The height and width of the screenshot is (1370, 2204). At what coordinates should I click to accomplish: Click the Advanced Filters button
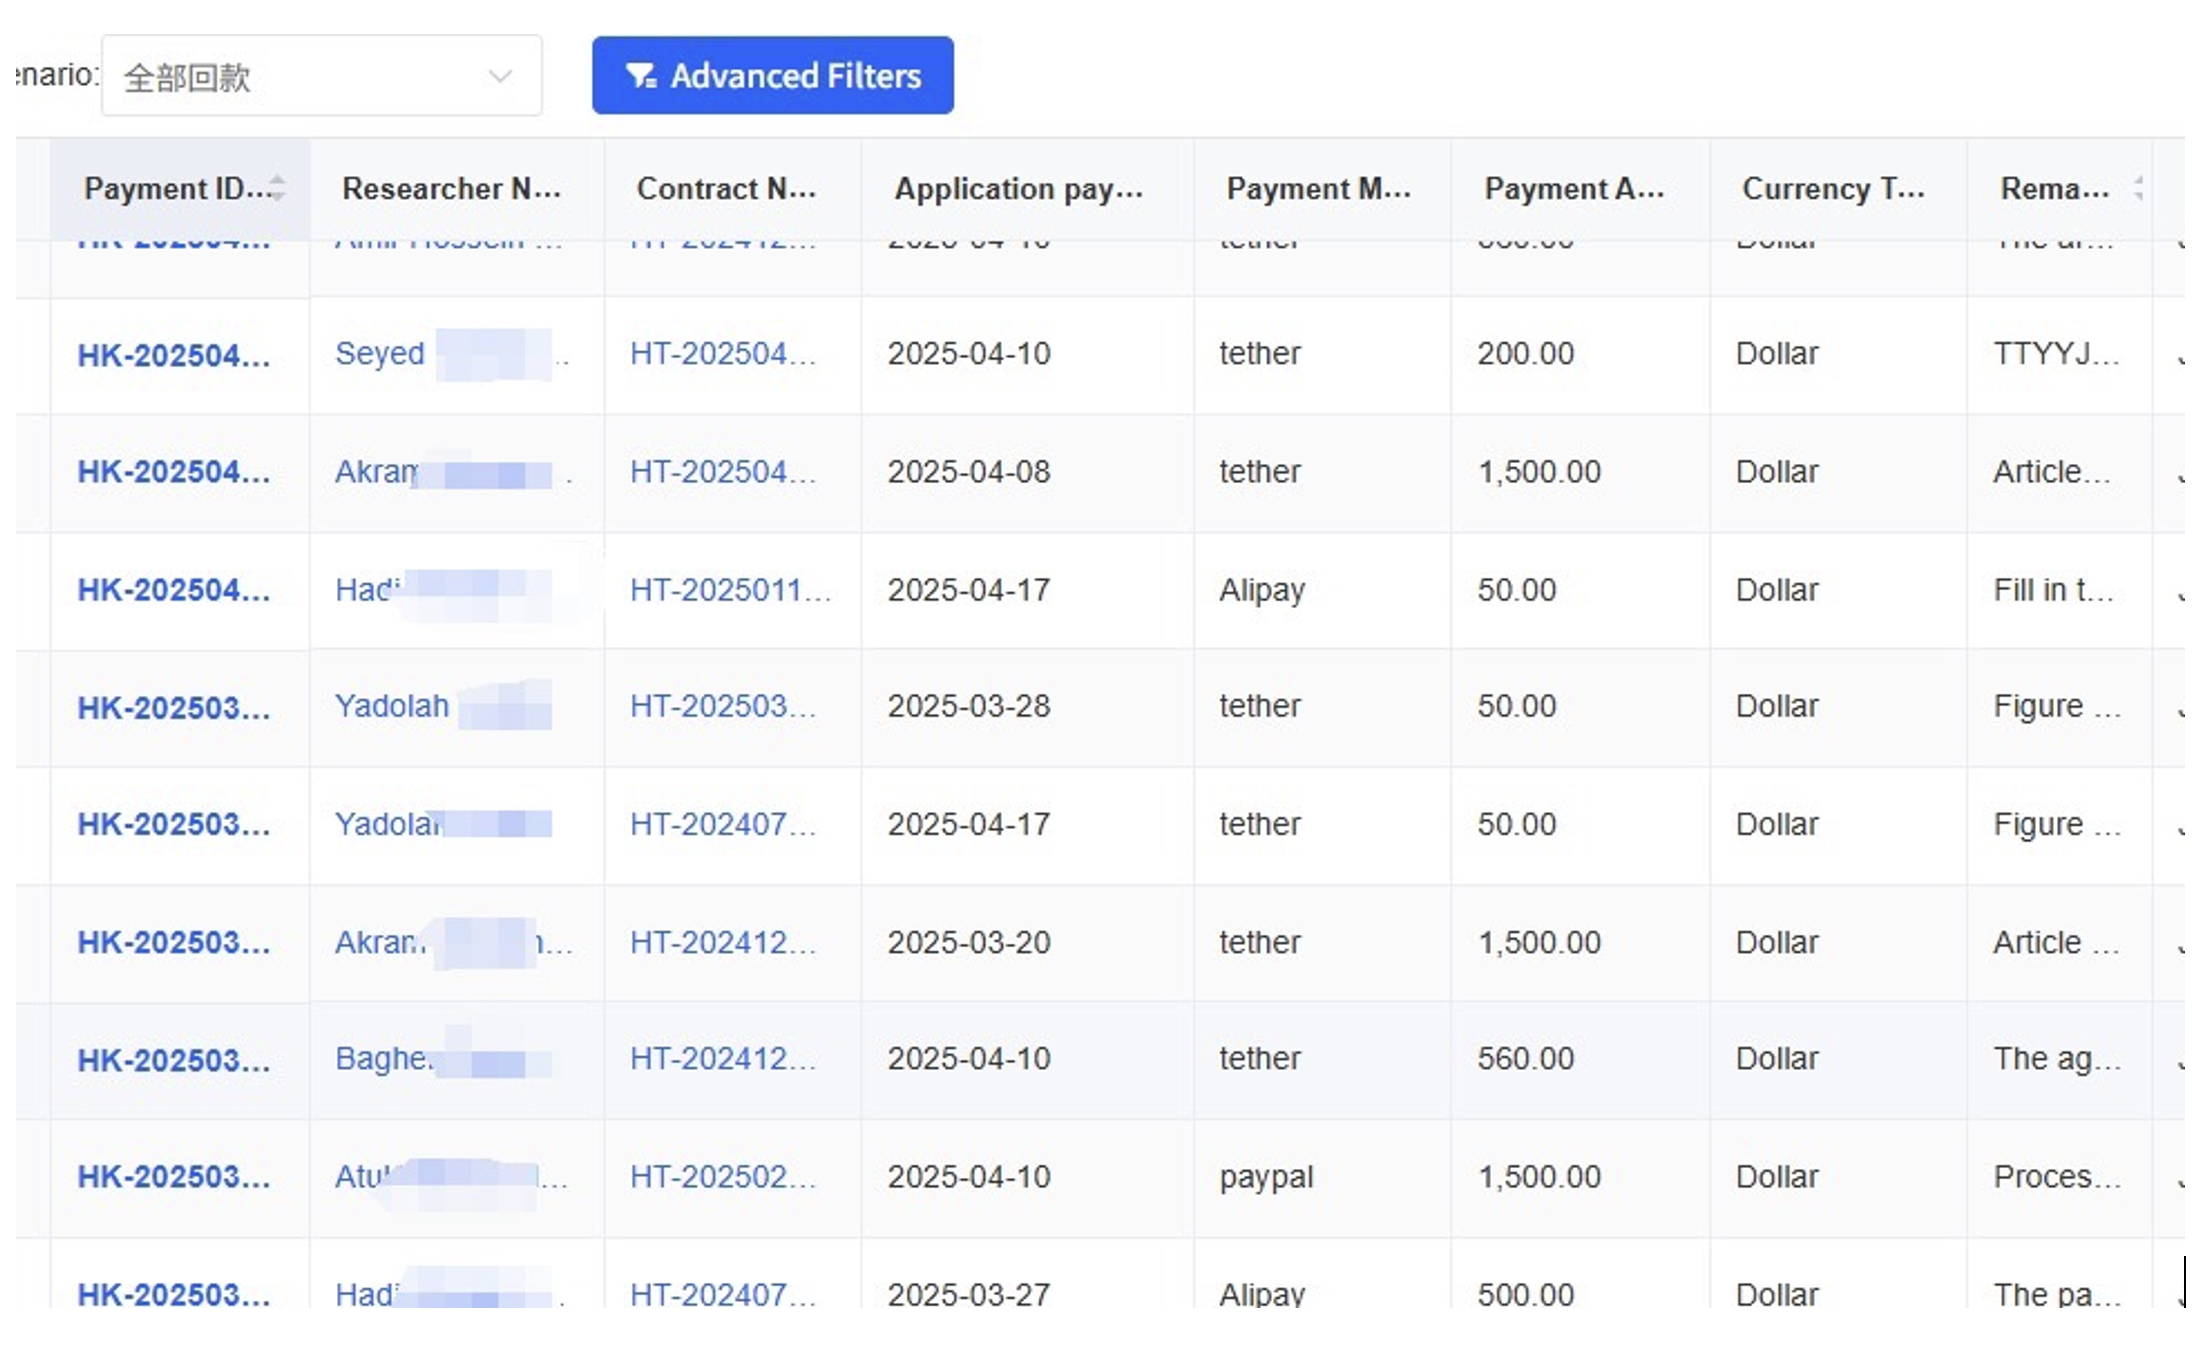coord(772,76)
